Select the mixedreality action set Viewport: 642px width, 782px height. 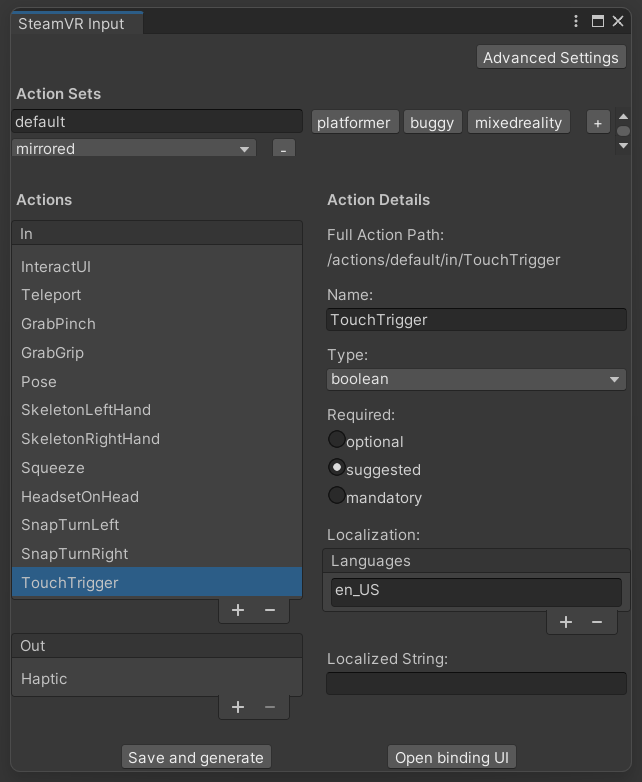[x=519, y=122]
